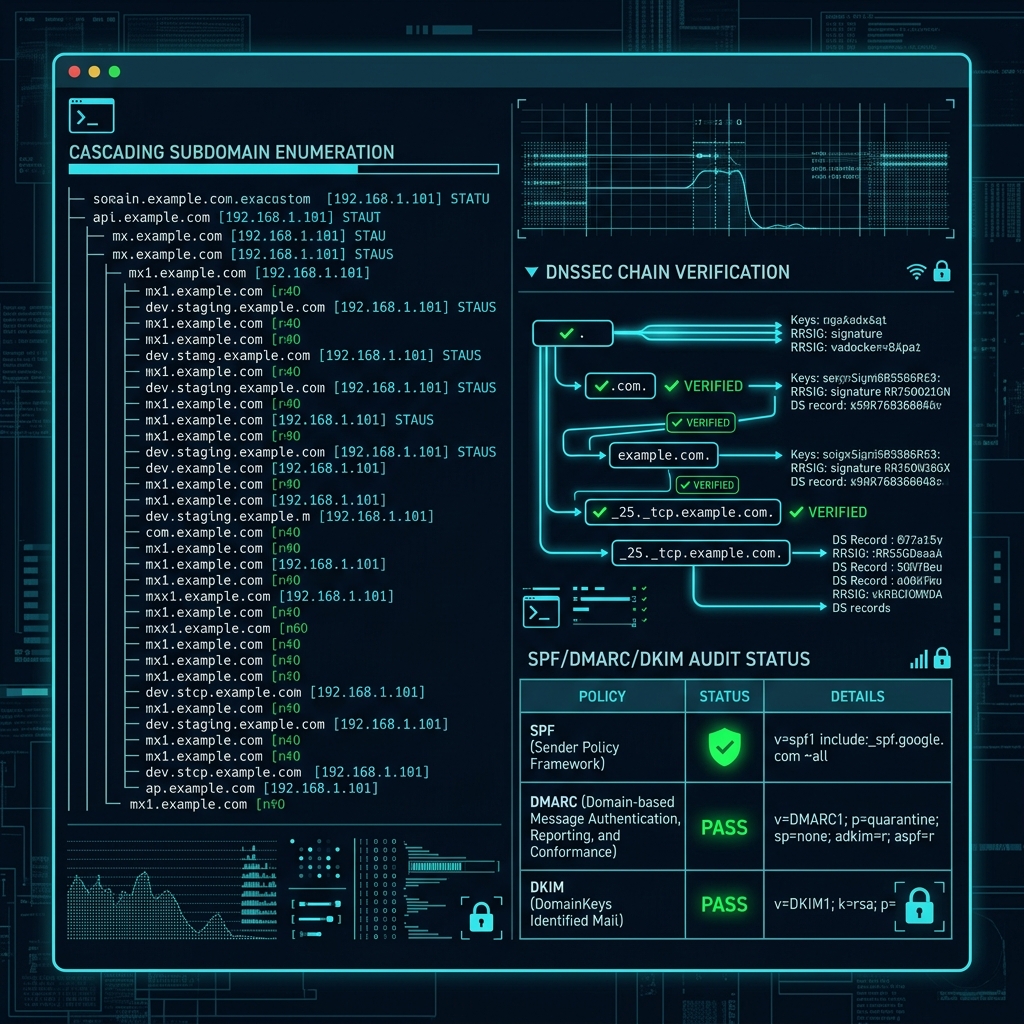Viewport: 1024px width, 1024px height.
Task: Click the signal waveform graph
Action: (x=736, y=169)
